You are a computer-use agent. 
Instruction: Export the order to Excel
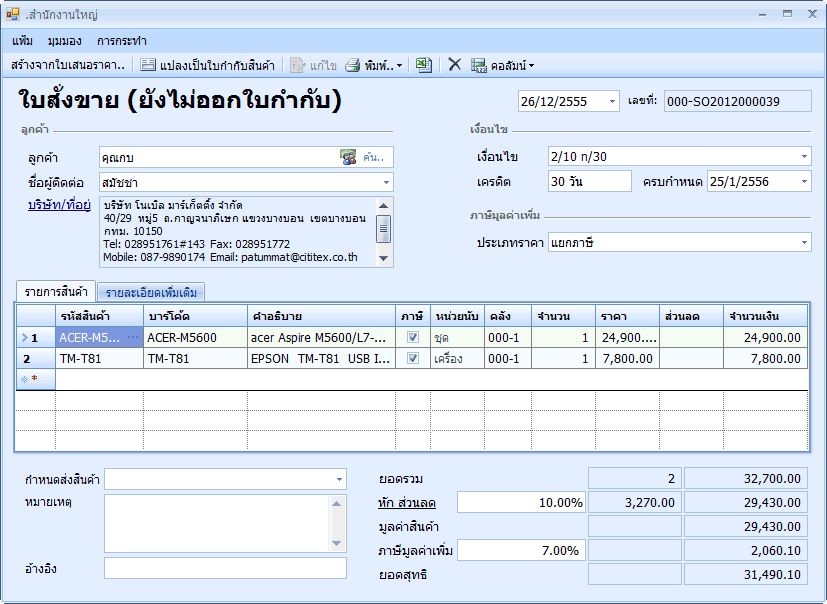[424, 65]
